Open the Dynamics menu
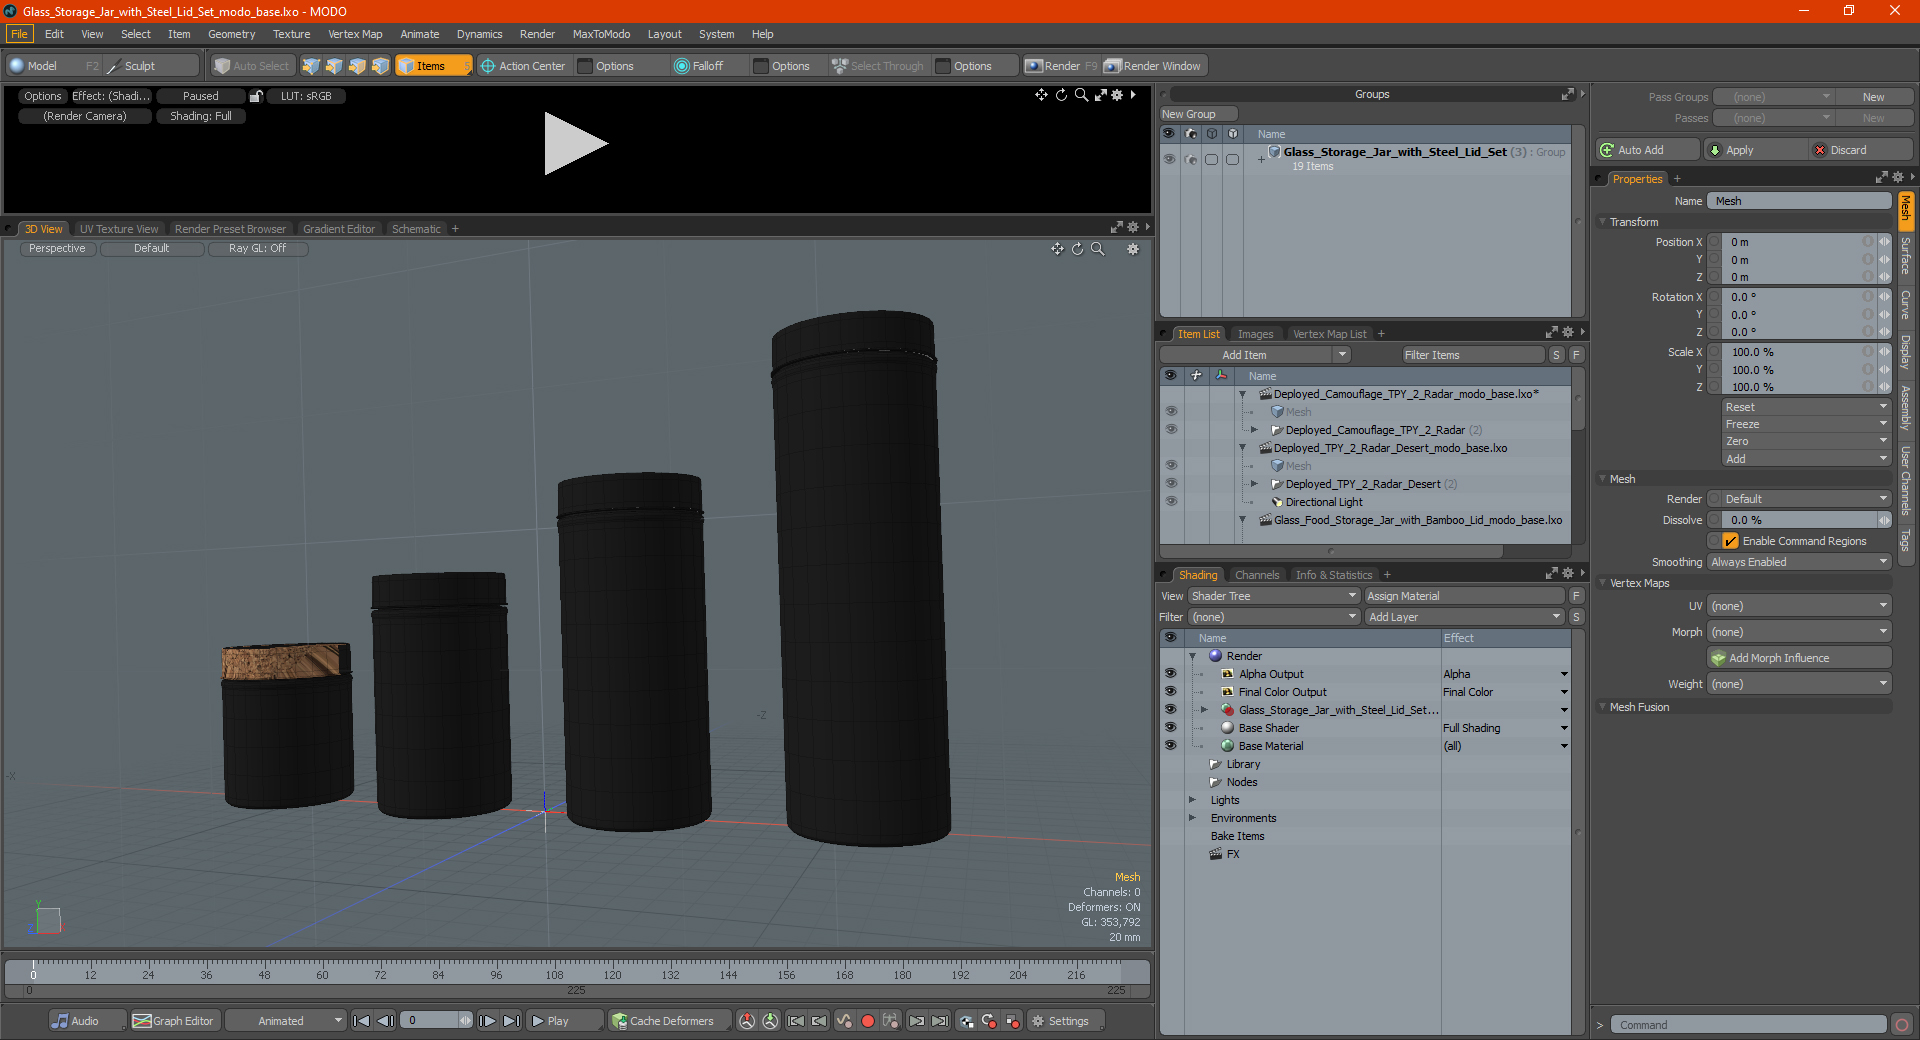The height and width of the screenshot is (1040, 1920). tap(479, 34)
